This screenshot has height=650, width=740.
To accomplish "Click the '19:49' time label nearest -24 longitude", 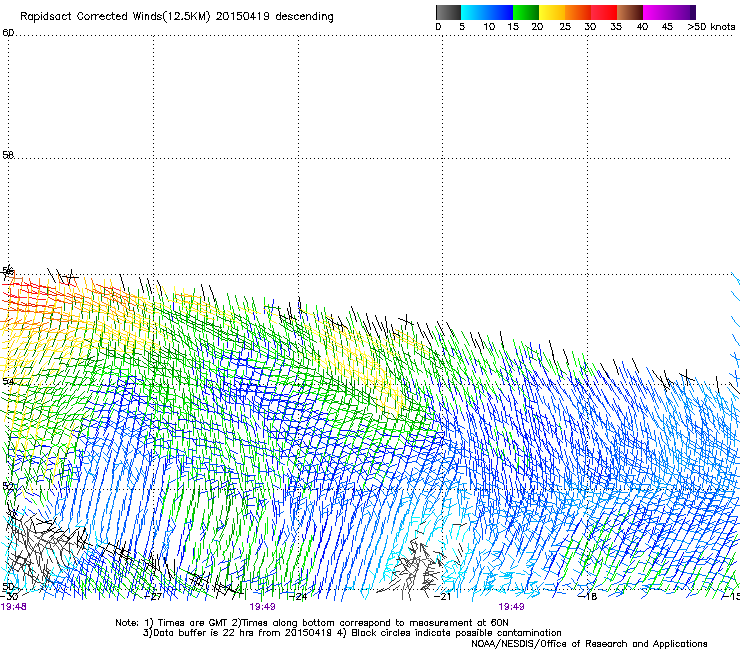I will click(262, 607).
